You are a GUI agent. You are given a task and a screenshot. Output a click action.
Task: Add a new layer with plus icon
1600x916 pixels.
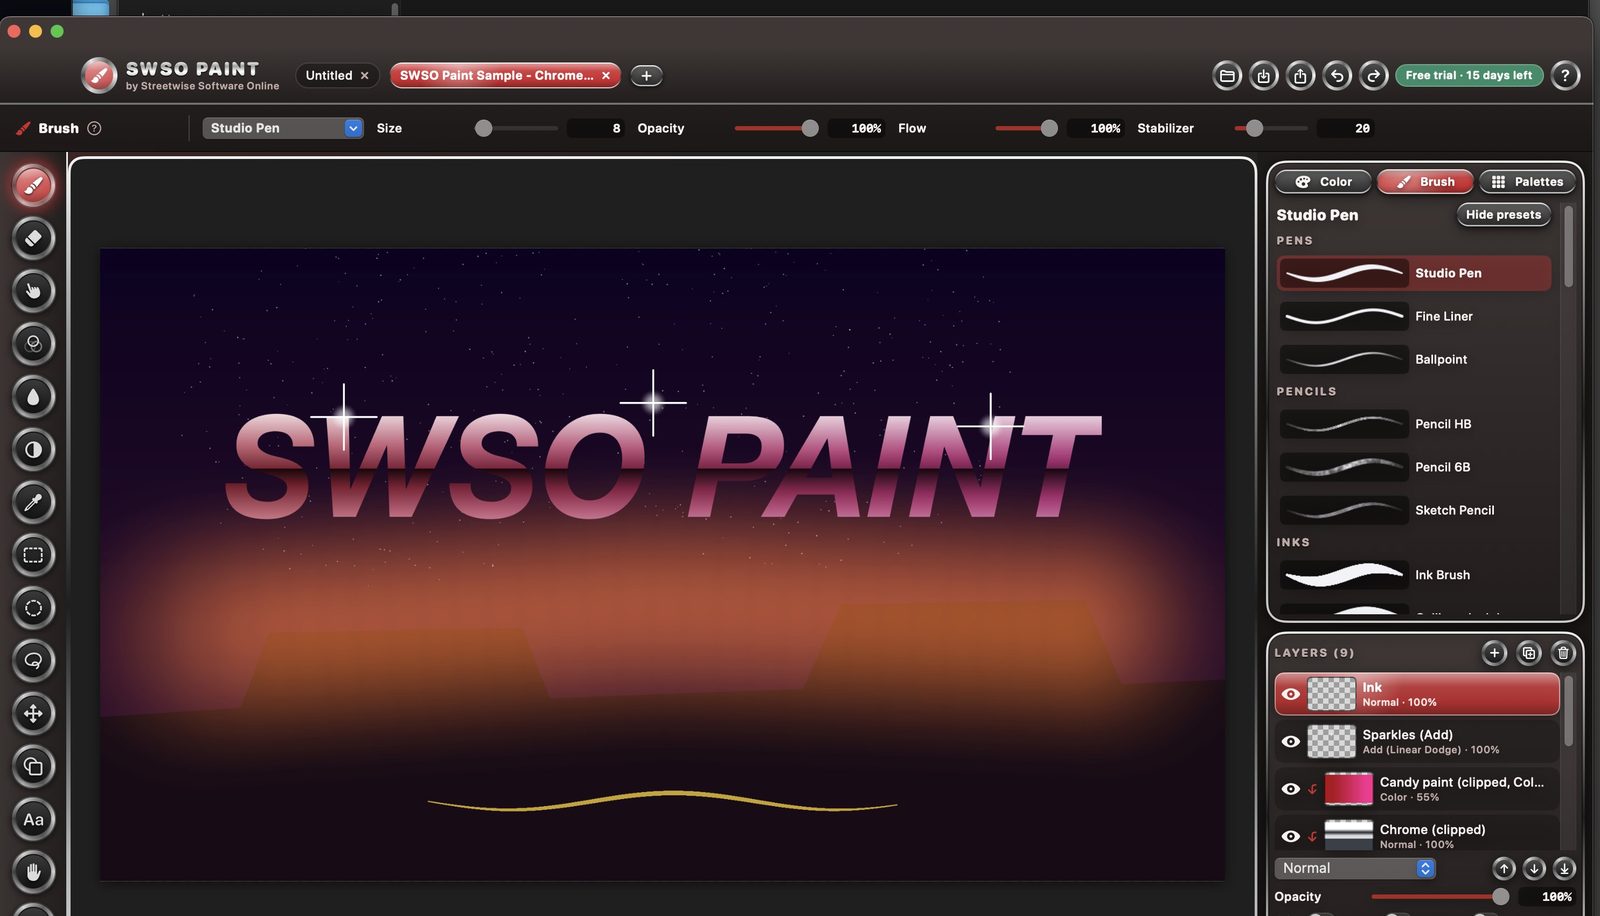[x=1494, y=653]
